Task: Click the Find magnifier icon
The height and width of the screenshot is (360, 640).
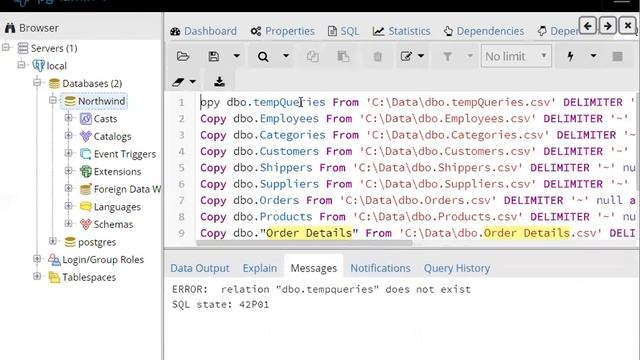Action: [x=263, y=56]
